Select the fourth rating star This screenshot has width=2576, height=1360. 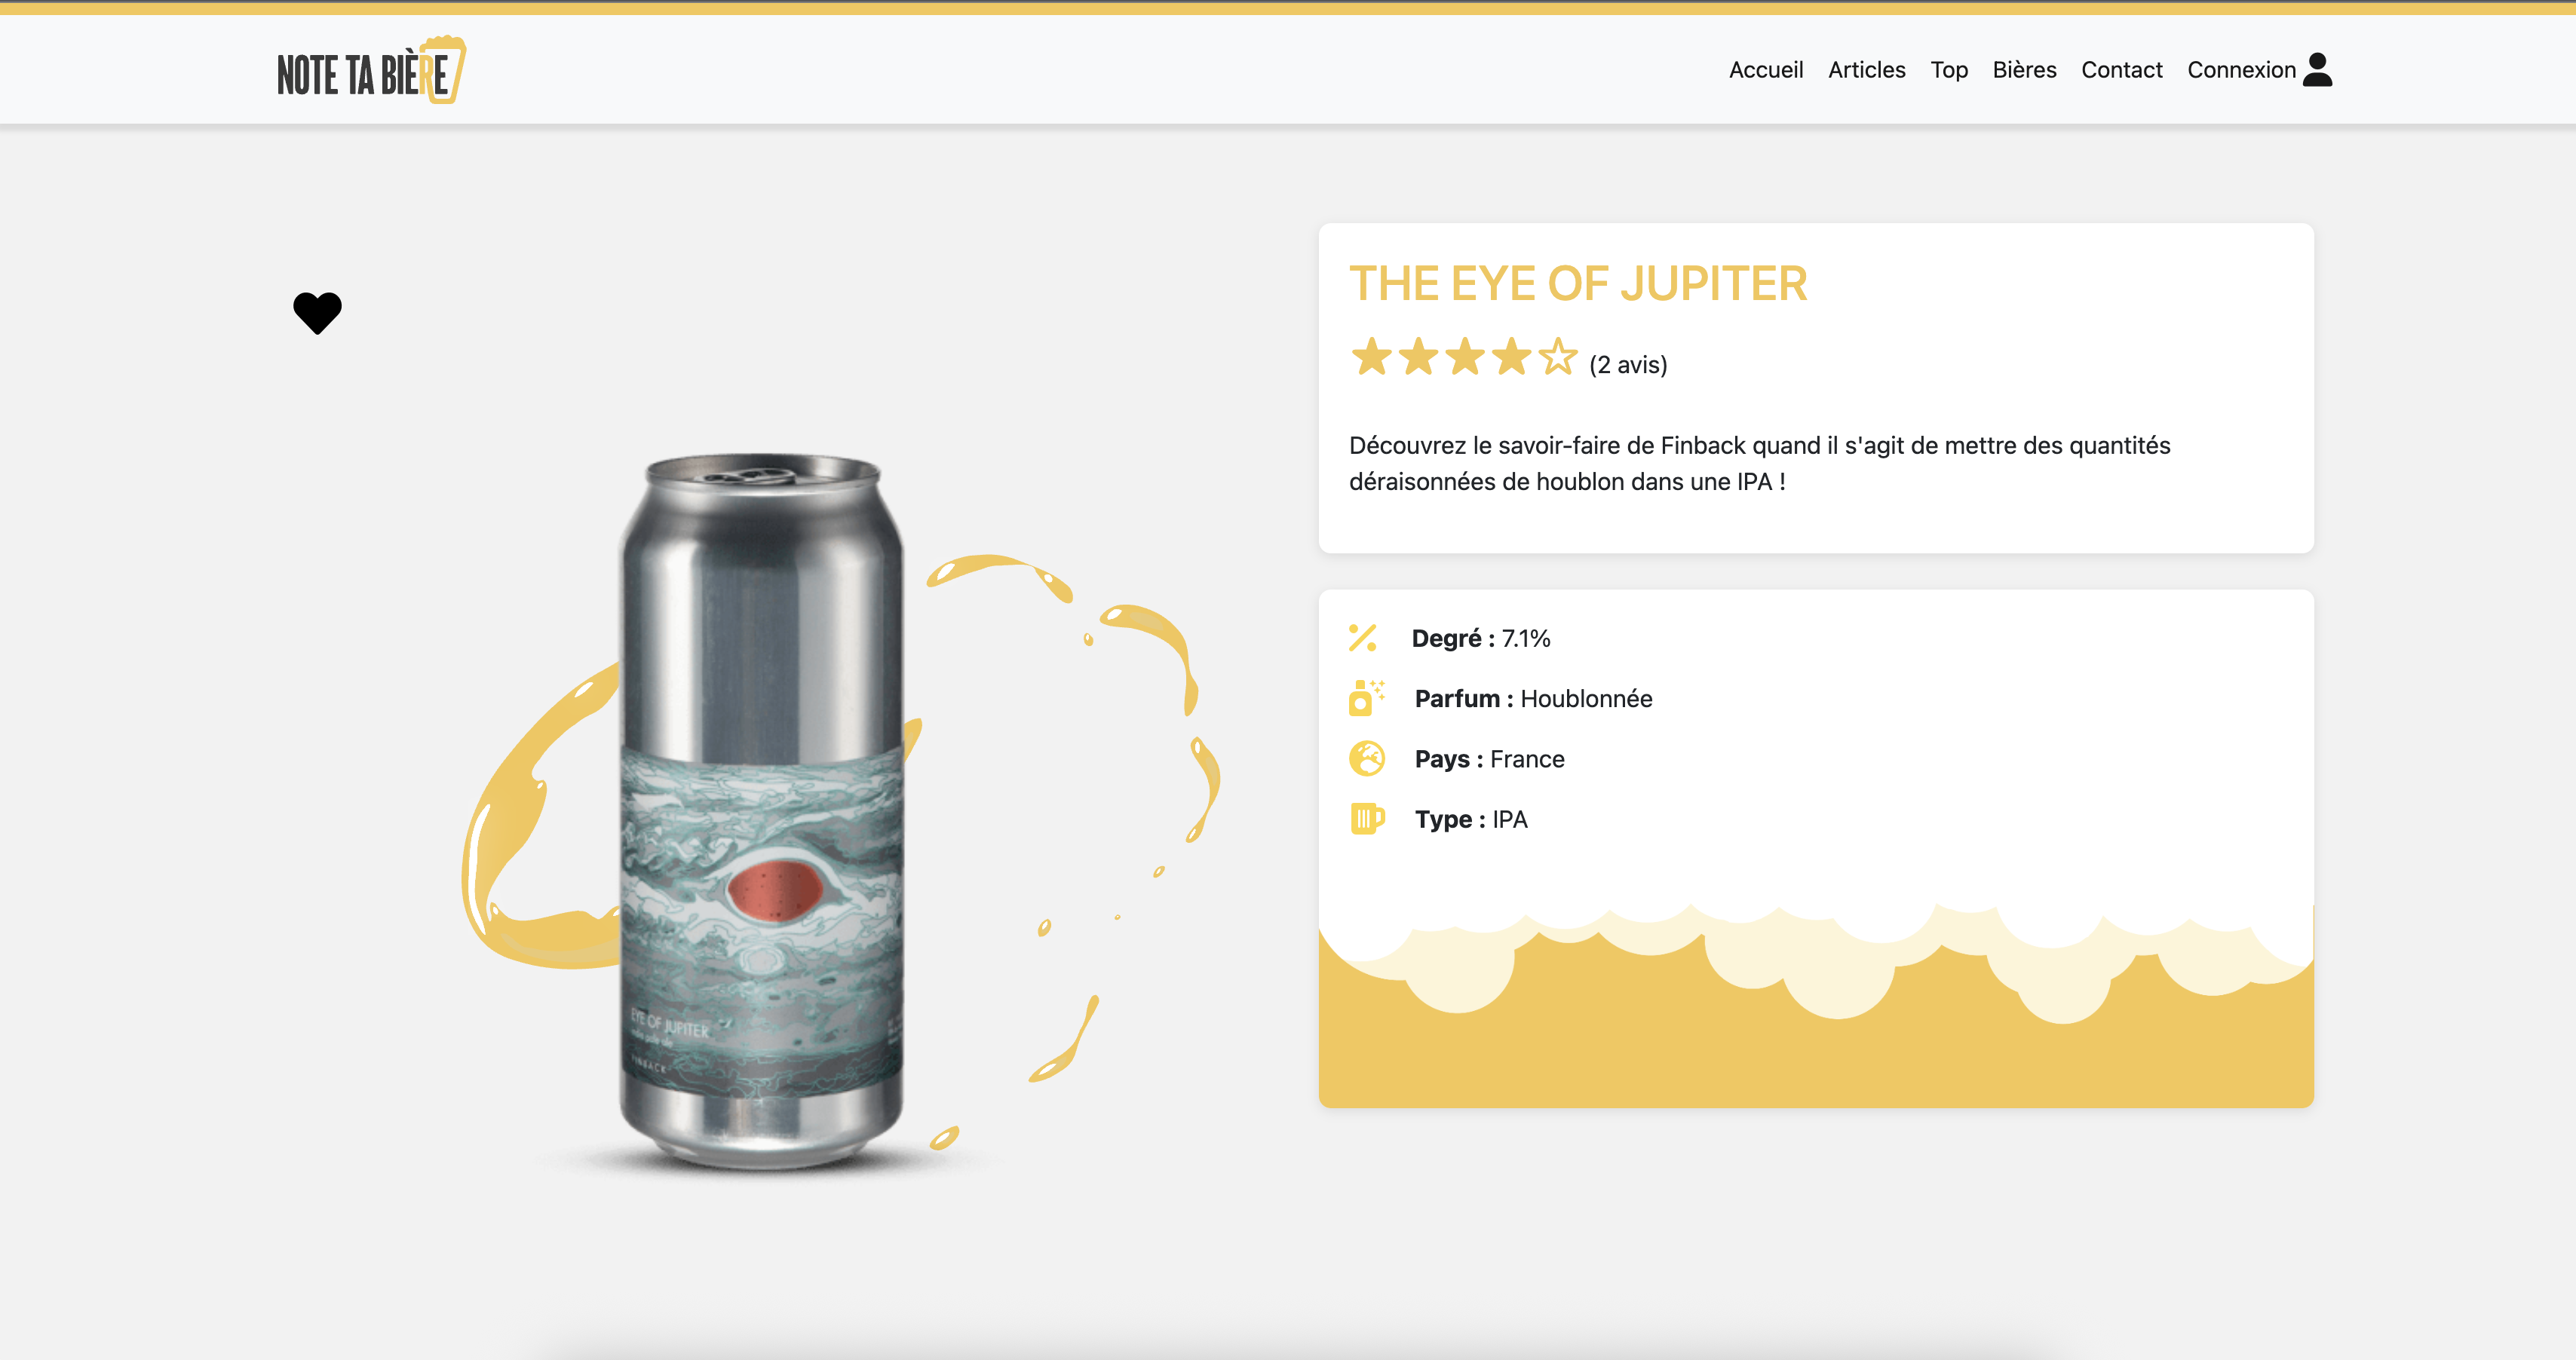(x=1511, y=357)
